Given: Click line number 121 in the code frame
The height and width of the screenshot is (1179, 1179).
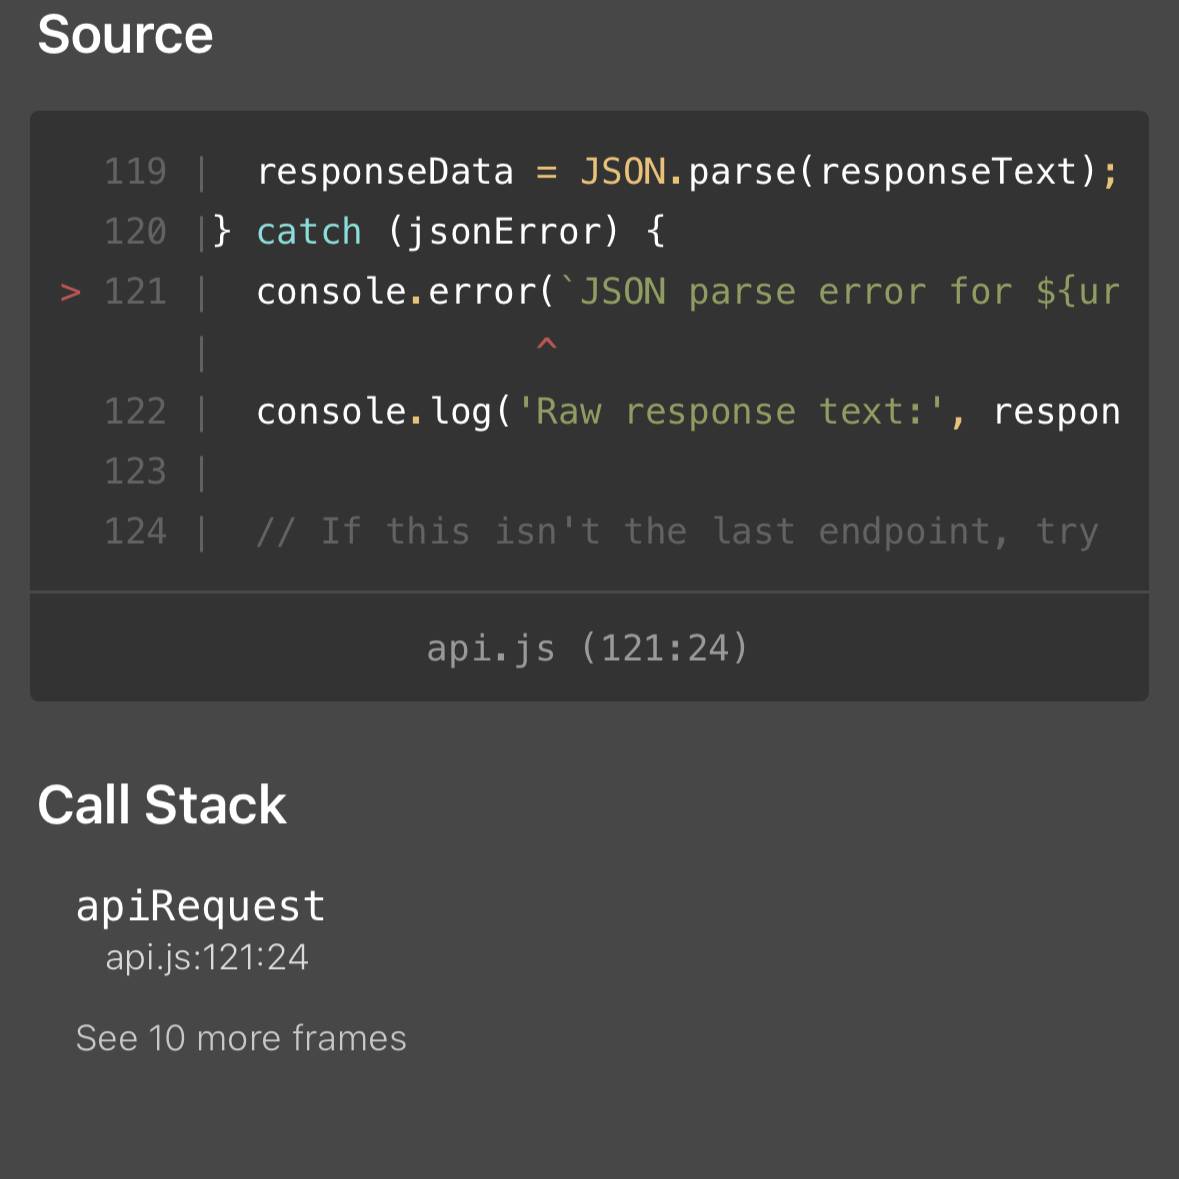Looking at the screenshot, I should pyautogui.click(x=135, y=292).
